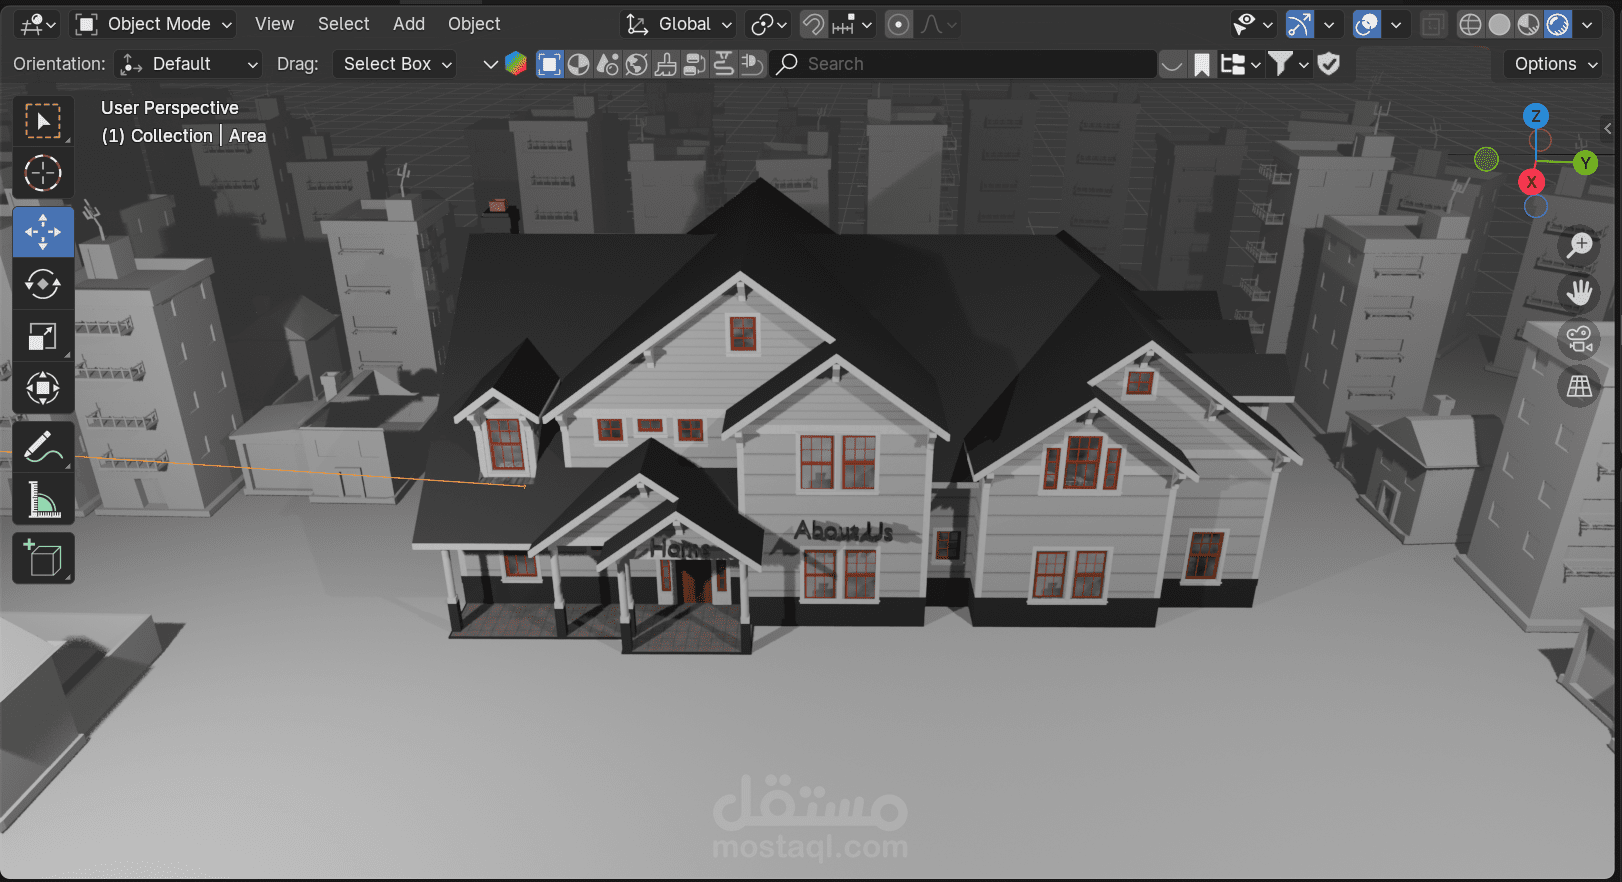
Task: Switch to Material Preview shading
Action: click(1528, 24)
